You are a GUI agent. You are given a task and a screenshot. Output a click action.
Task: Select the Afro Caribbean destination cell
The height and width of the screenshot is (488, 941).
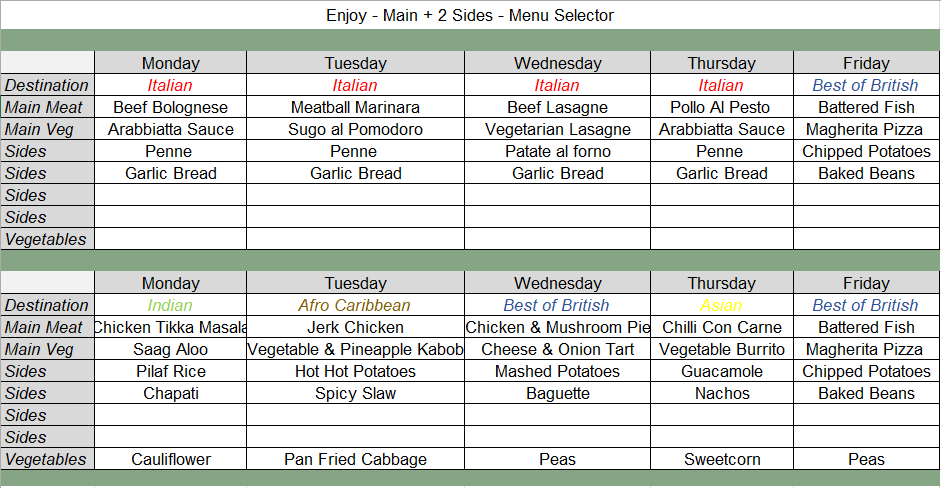pyautogui.click(x=355, y=305)
